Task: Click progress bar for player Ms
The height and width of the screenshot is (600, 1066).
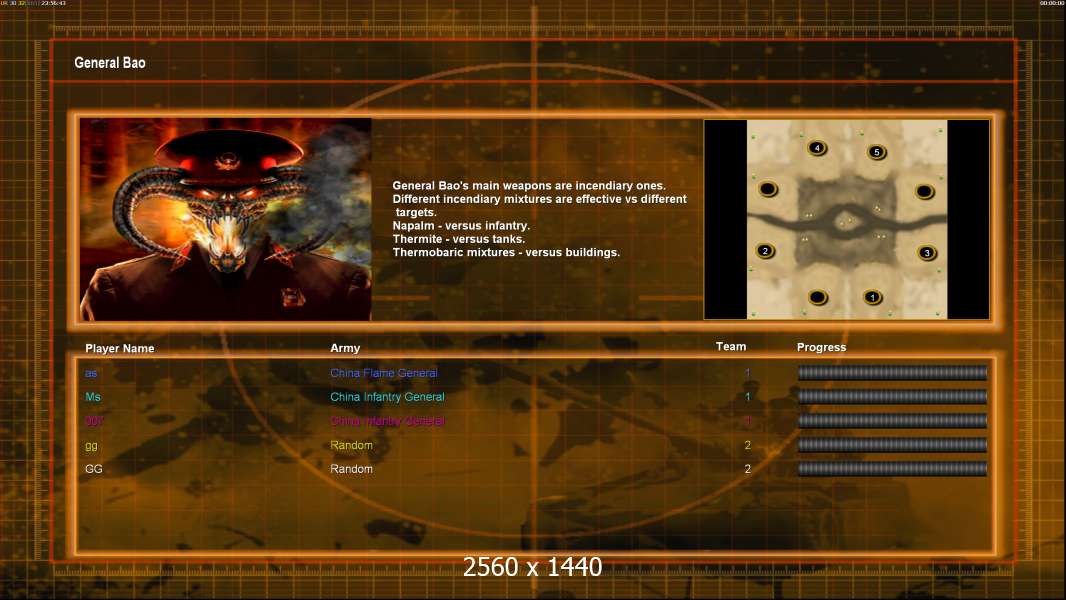Action: point(892,396)
